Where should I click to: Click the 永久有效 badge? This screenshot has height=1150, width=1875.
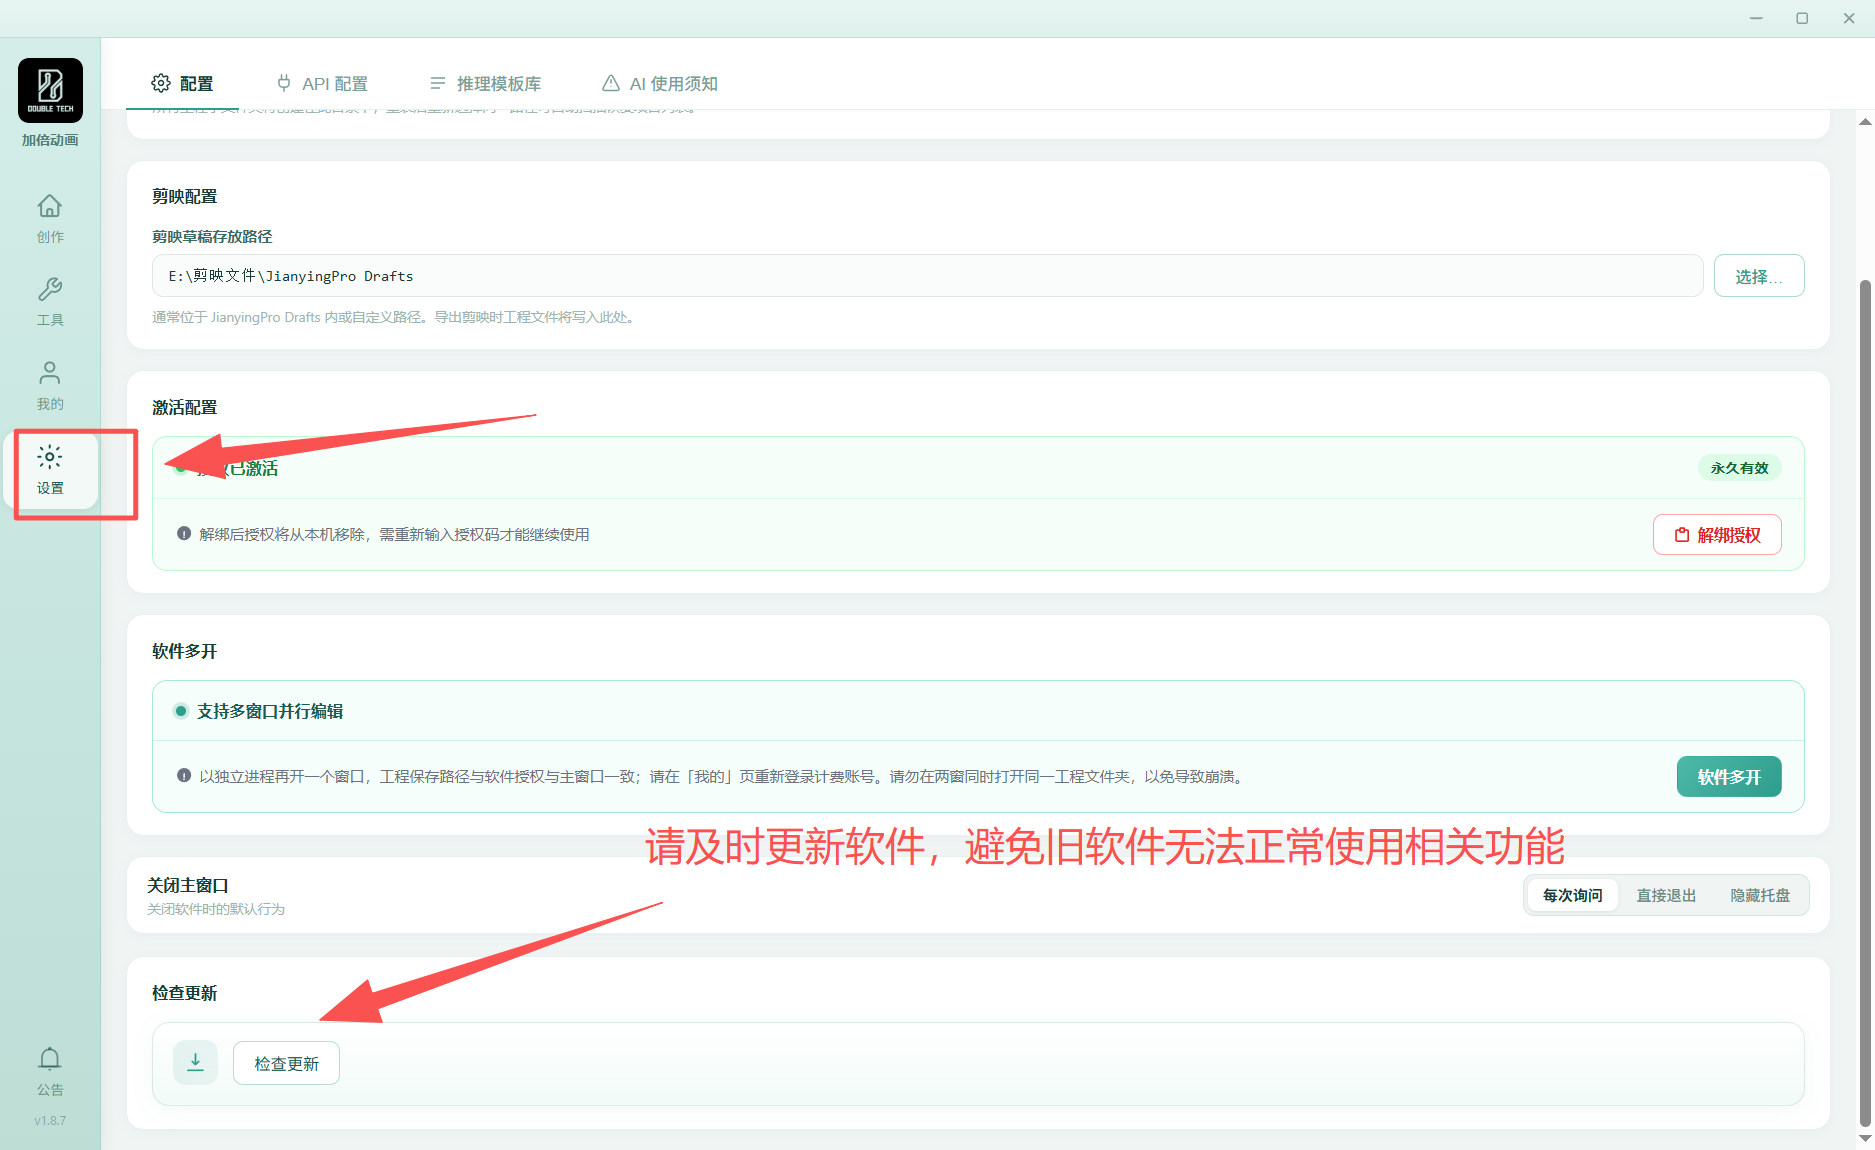[x=1739, y=468]
